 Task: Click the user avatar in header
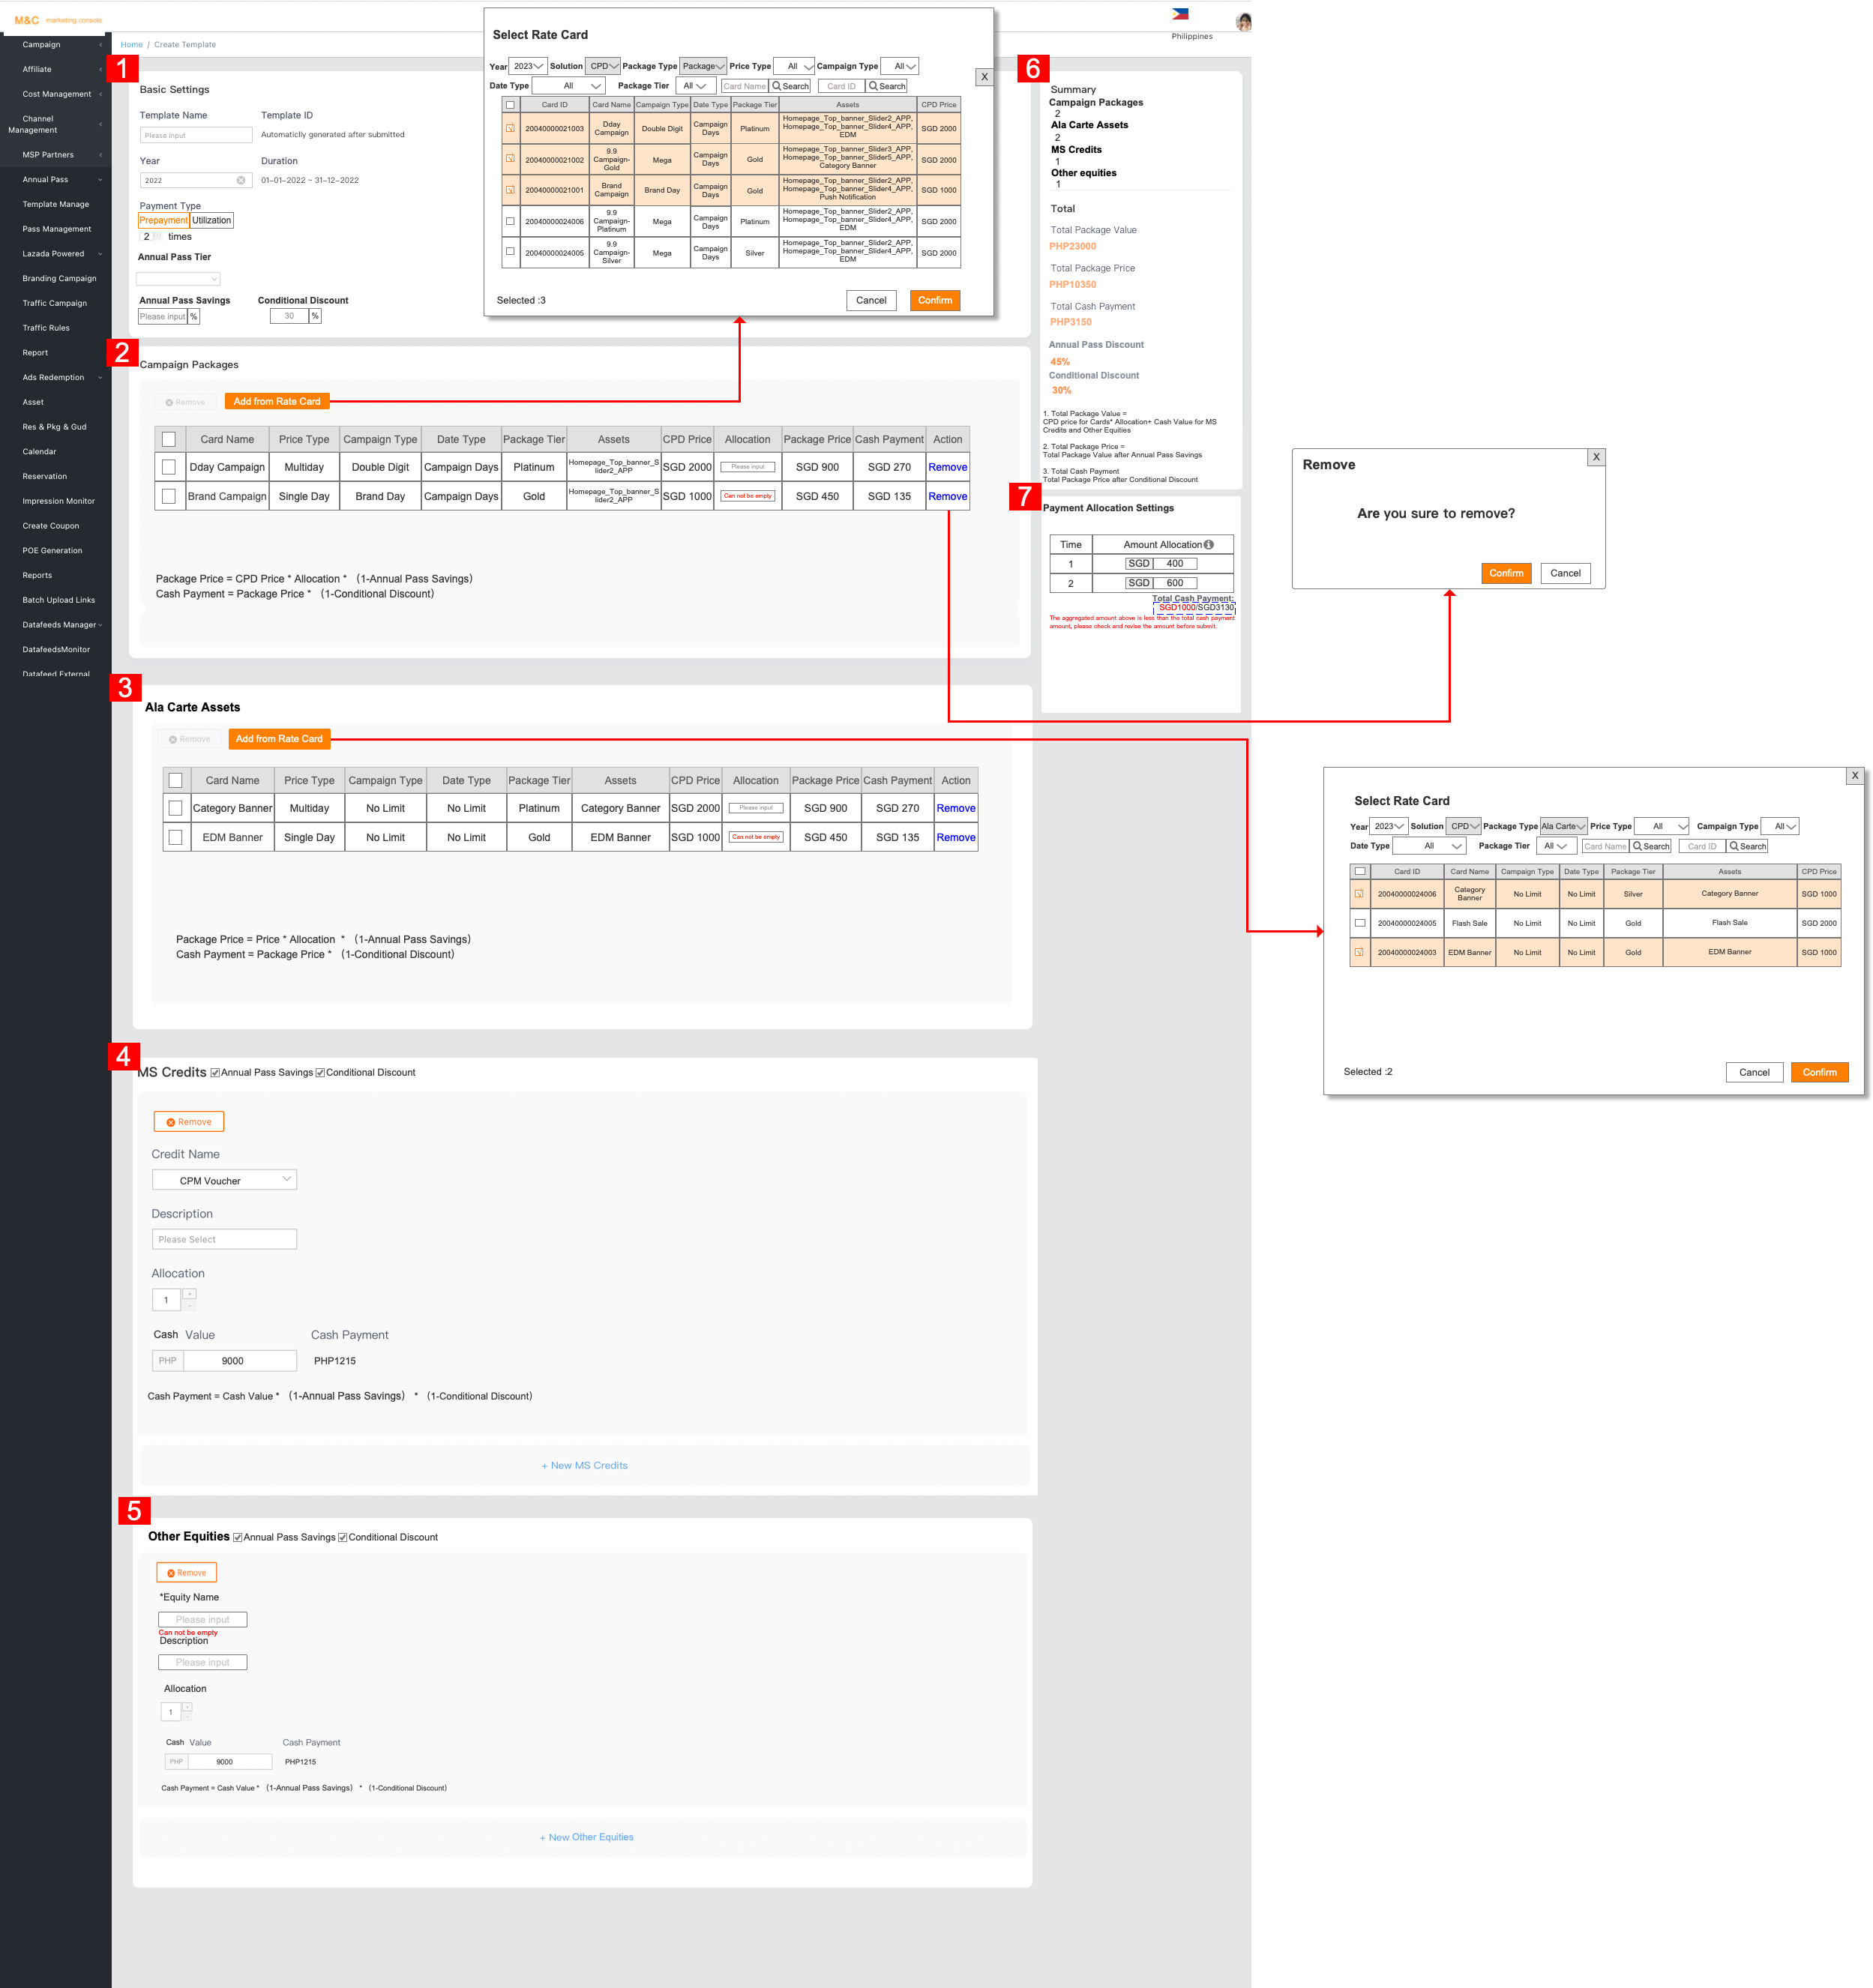coord(1243,22)
